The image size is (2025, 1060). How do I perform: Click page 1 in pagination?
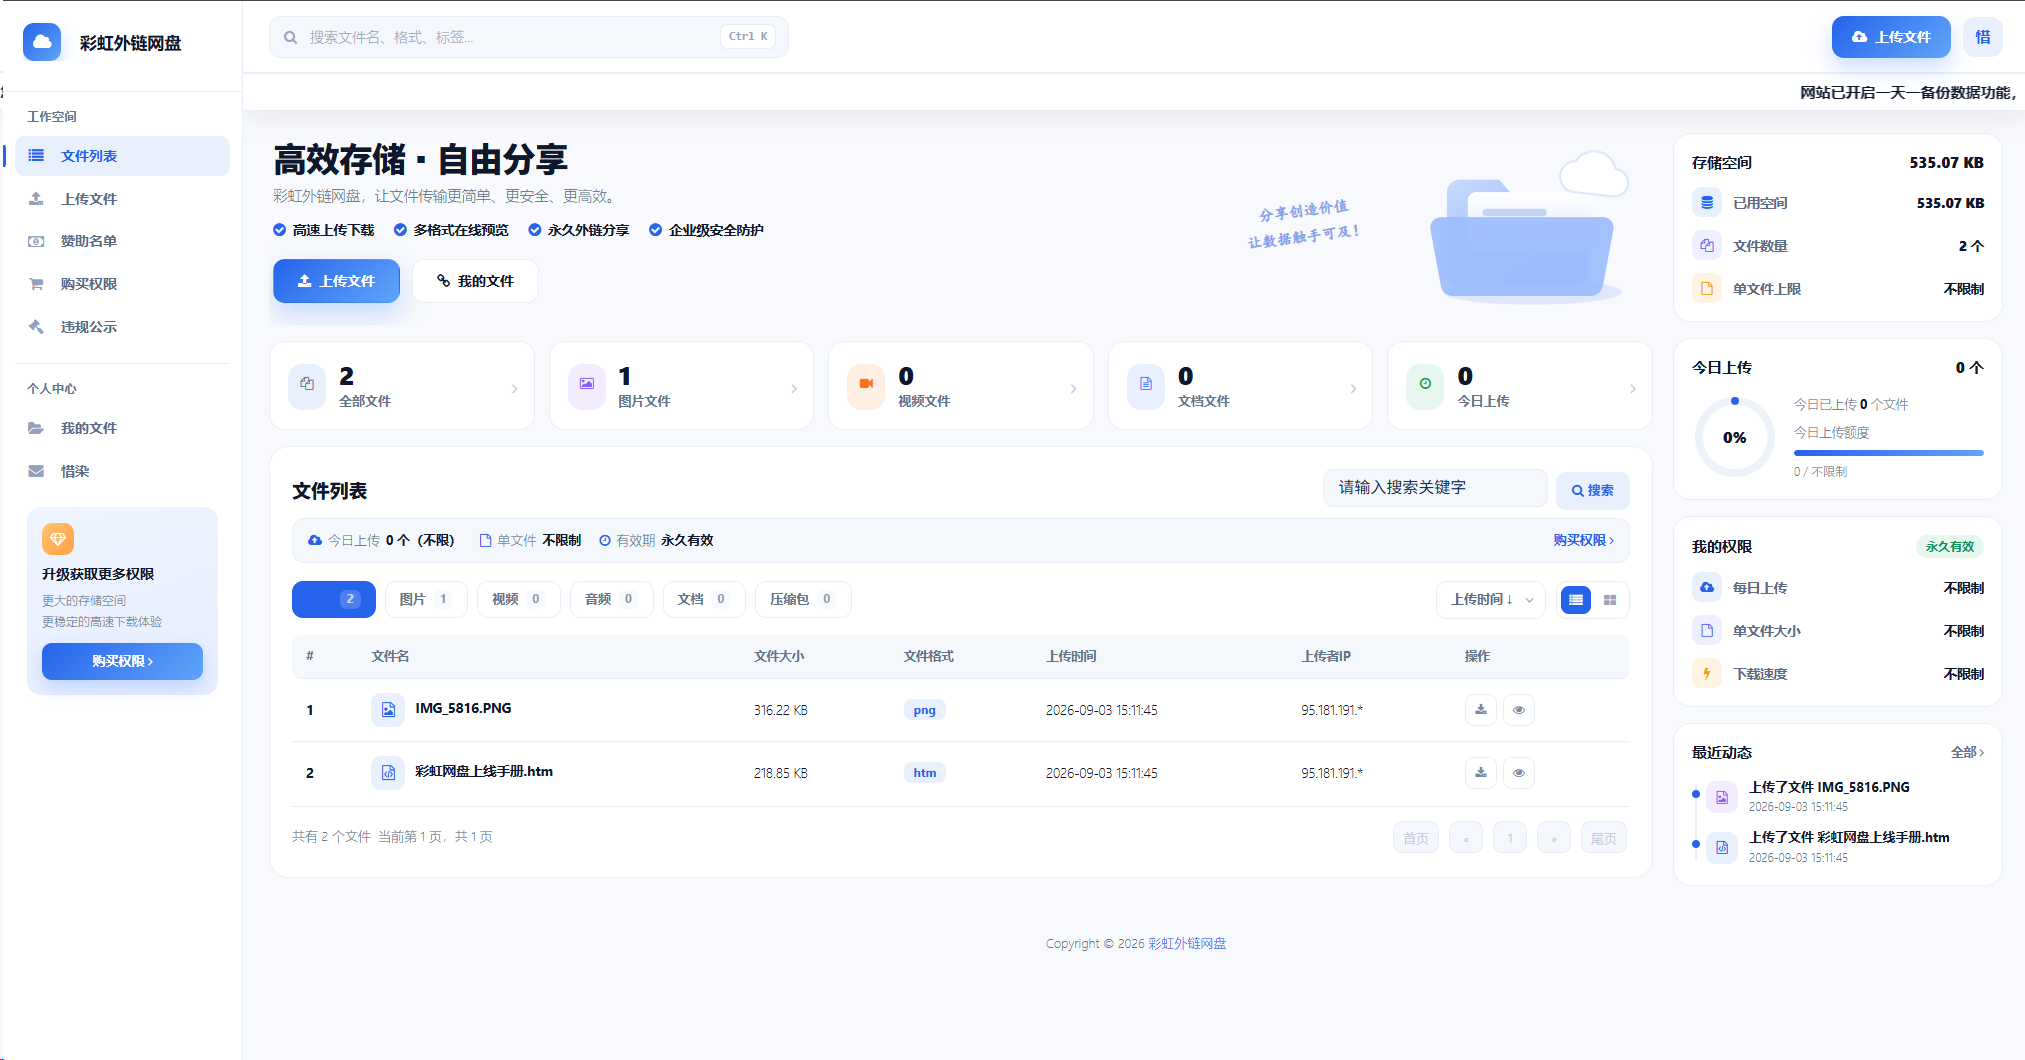pos(1510,838)
